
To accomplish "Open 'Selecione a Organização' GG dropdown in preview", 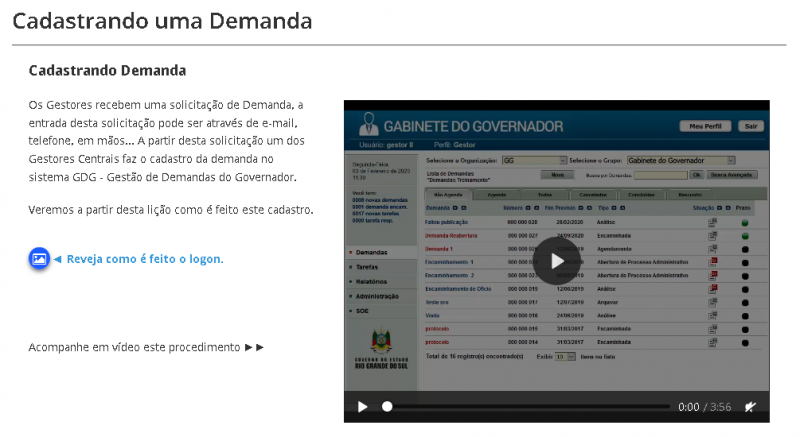I will [x=534, y=161].
